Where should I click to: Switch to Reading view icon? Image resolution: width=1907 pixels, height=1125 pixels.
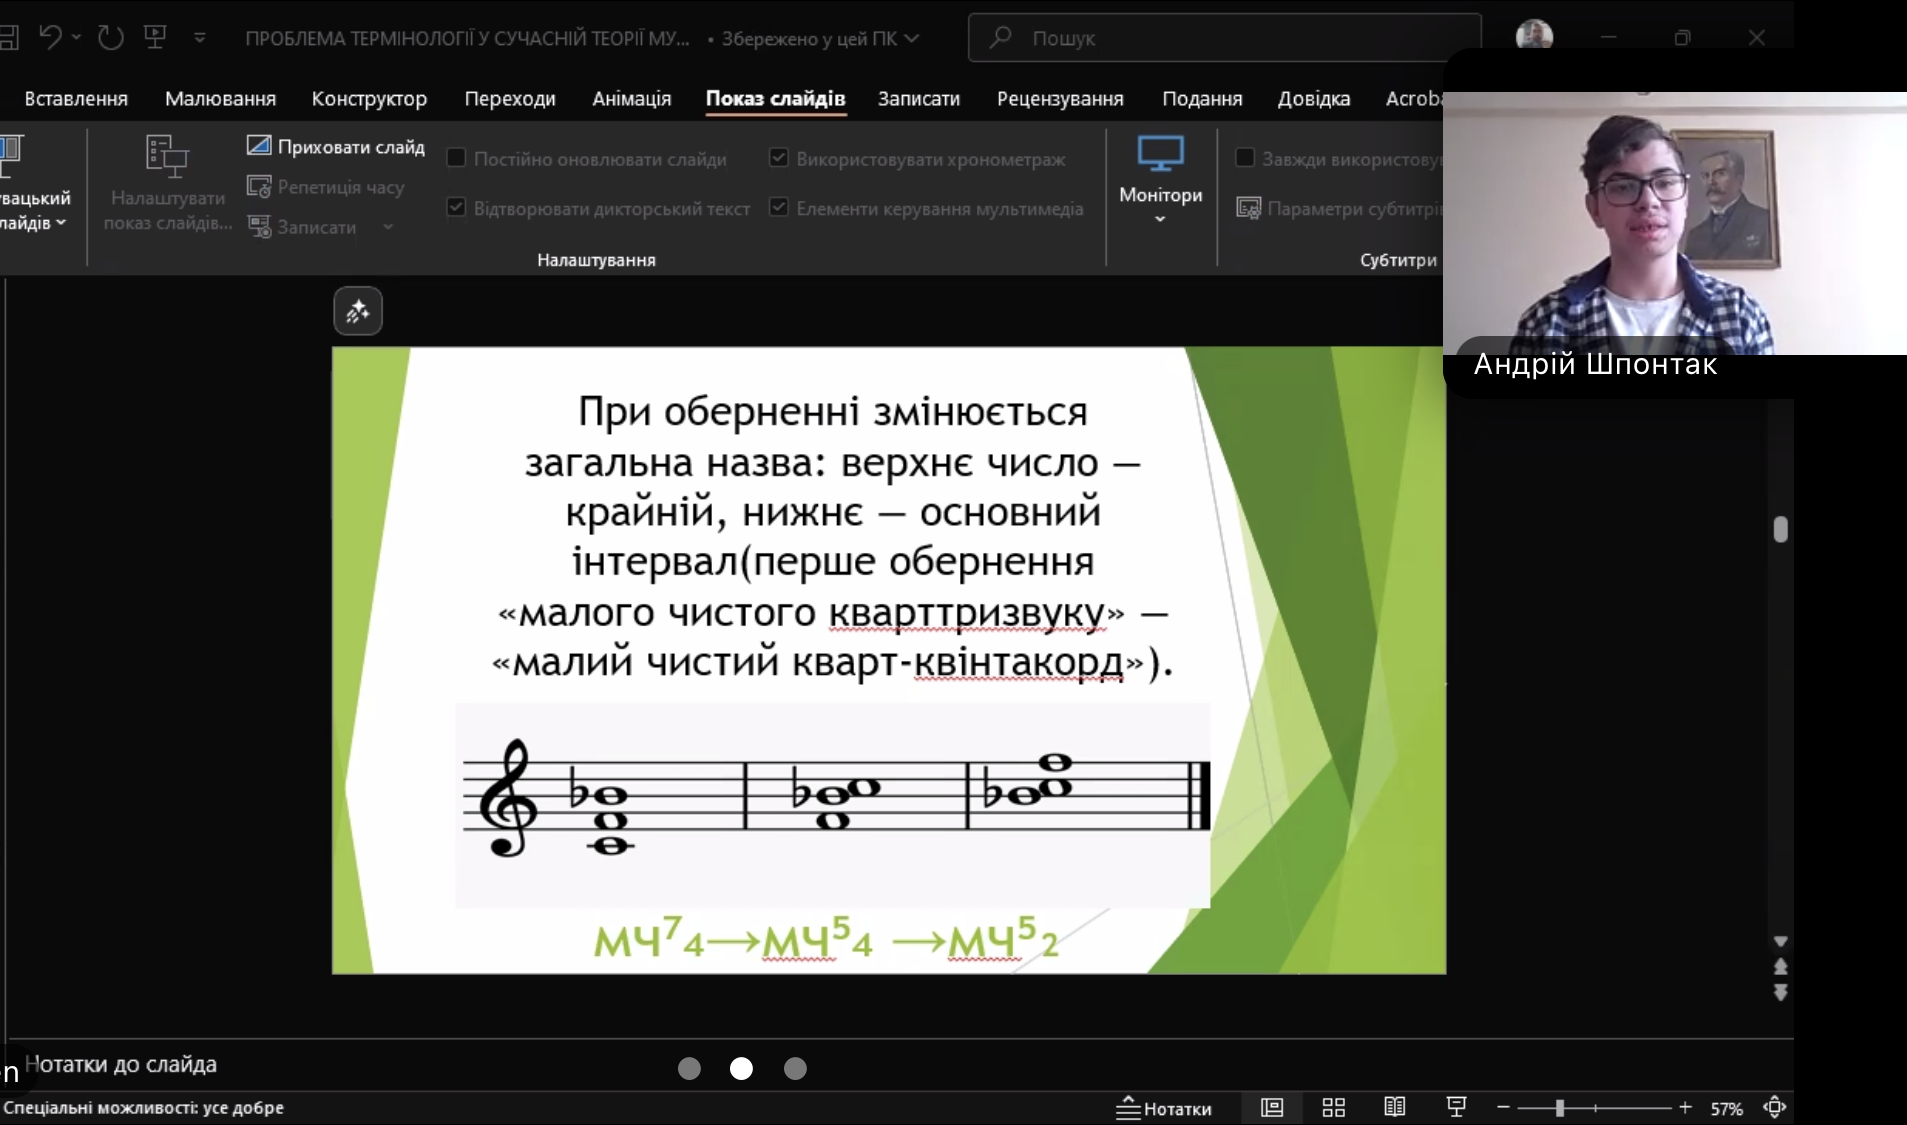click(1394, 1107)
